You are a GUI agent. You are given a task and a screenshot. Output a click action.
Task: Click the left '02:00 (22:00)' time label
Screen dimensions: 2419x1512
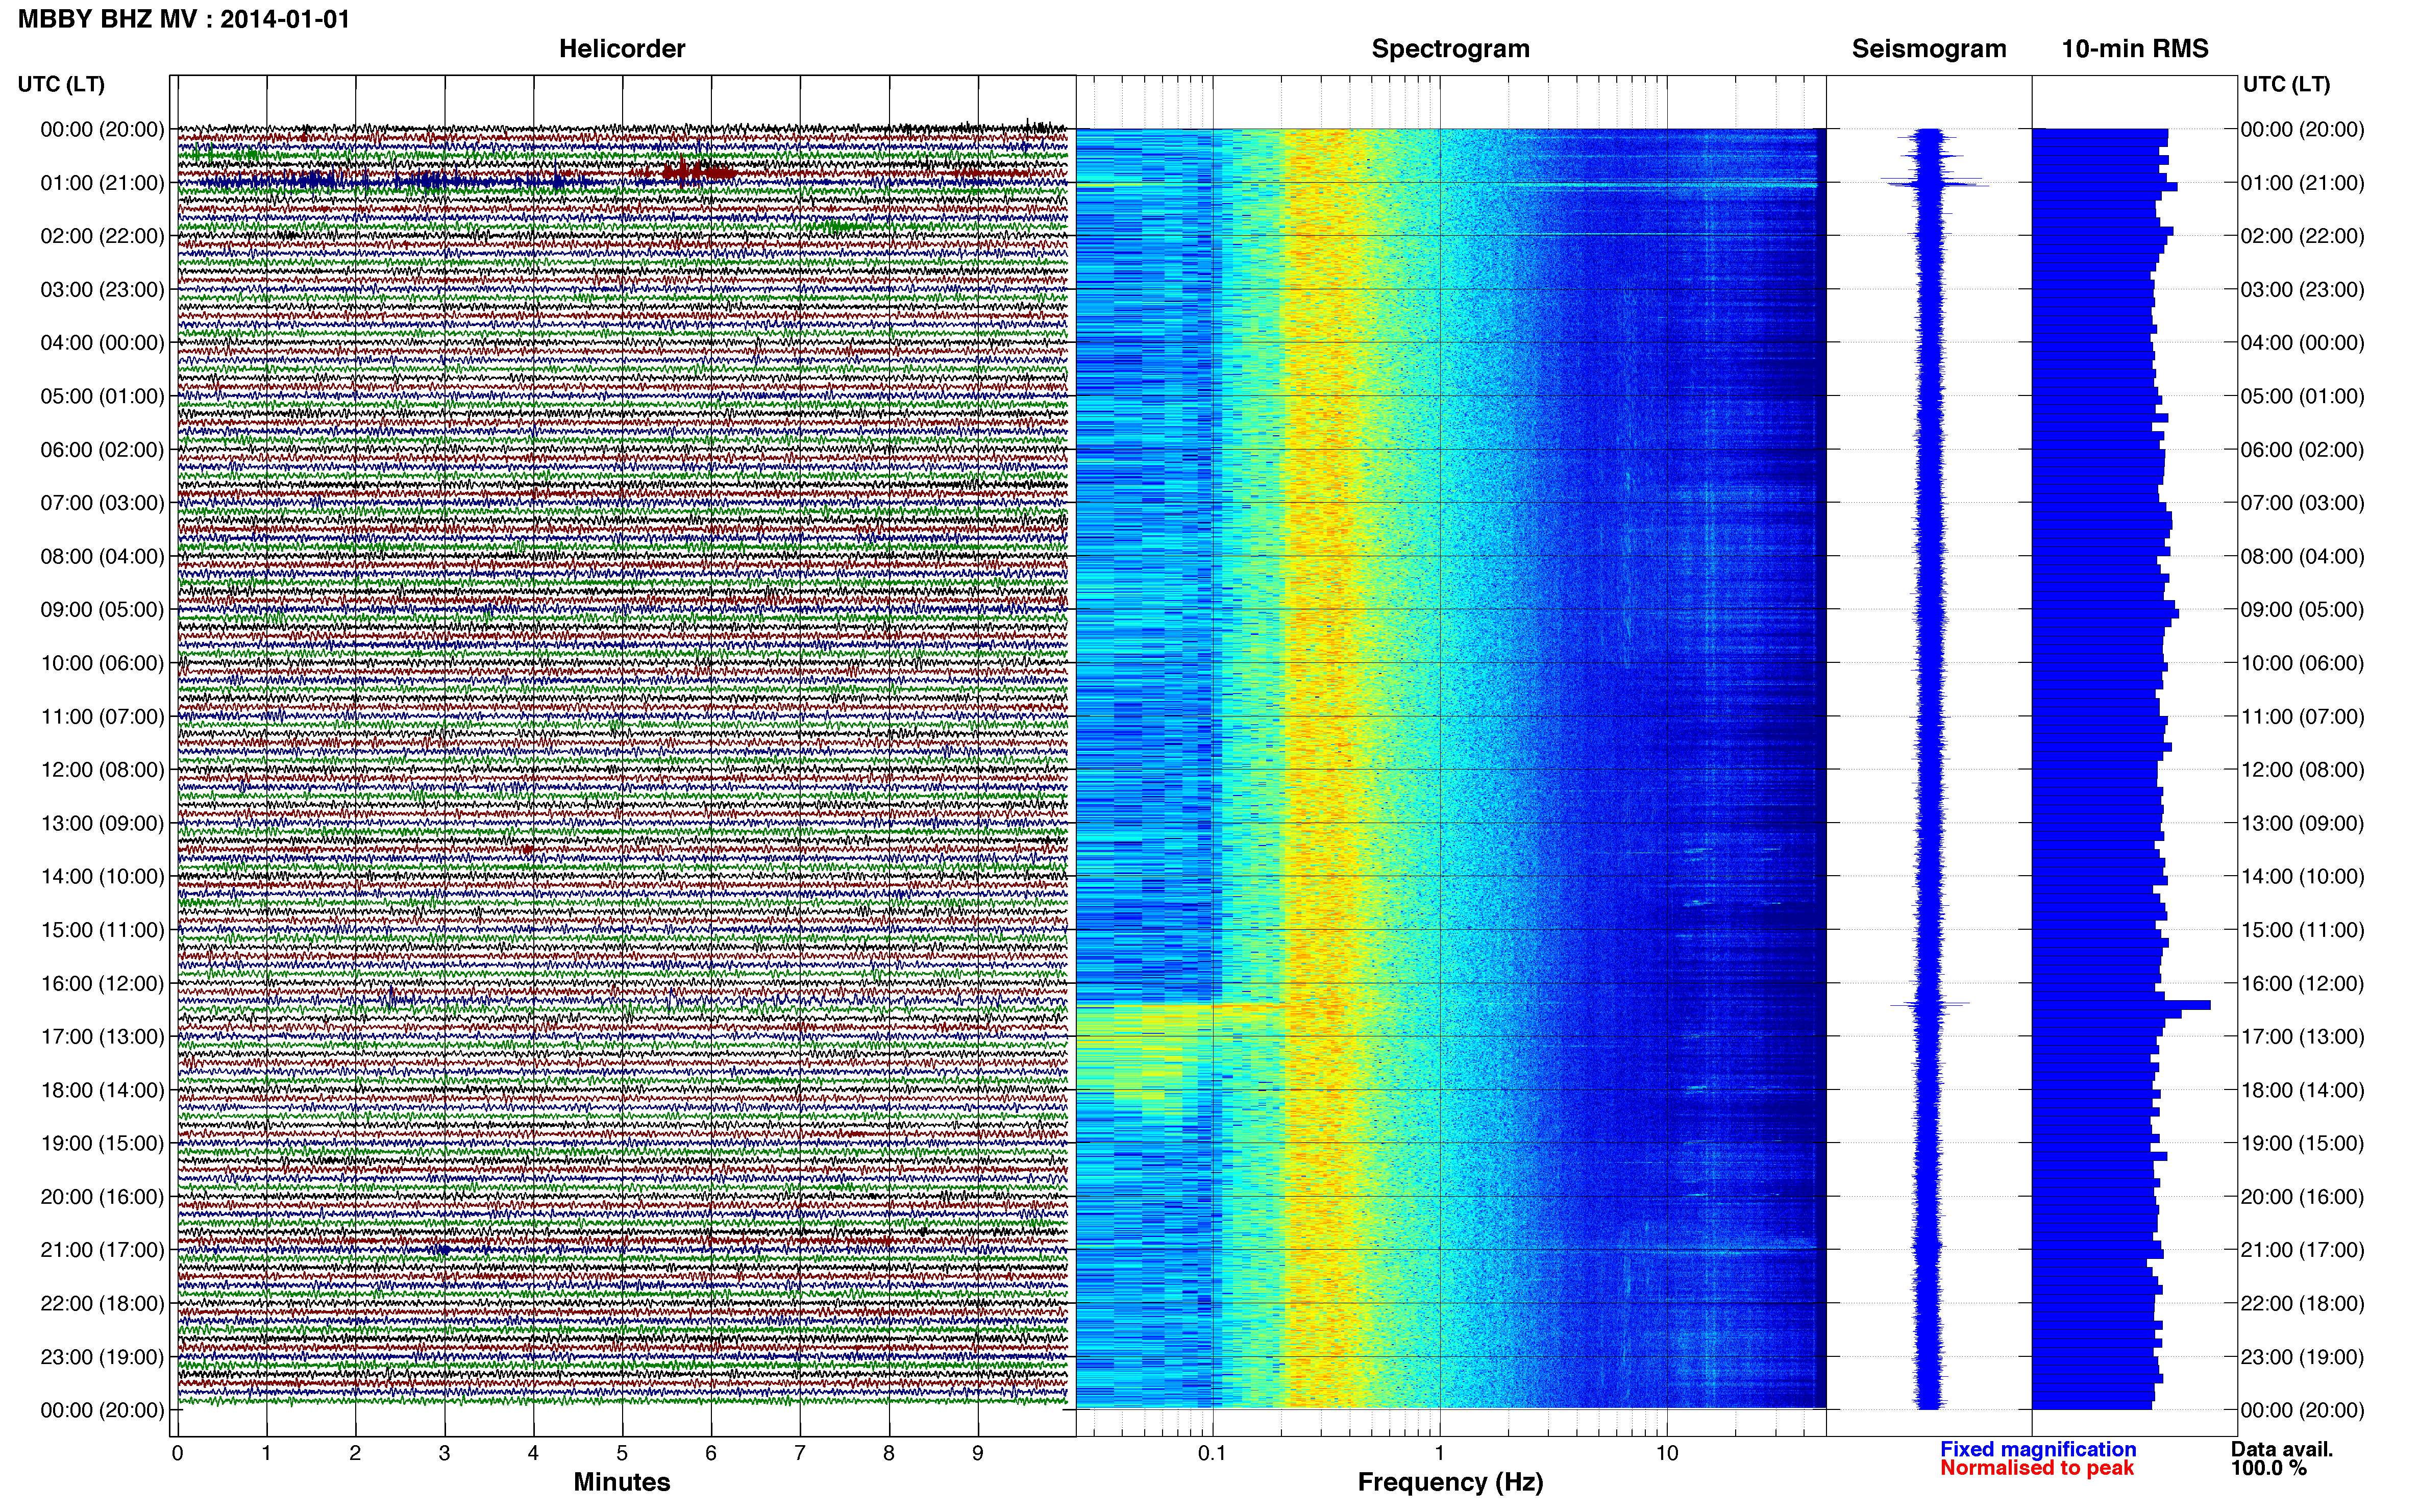click(x=102, y=236)
